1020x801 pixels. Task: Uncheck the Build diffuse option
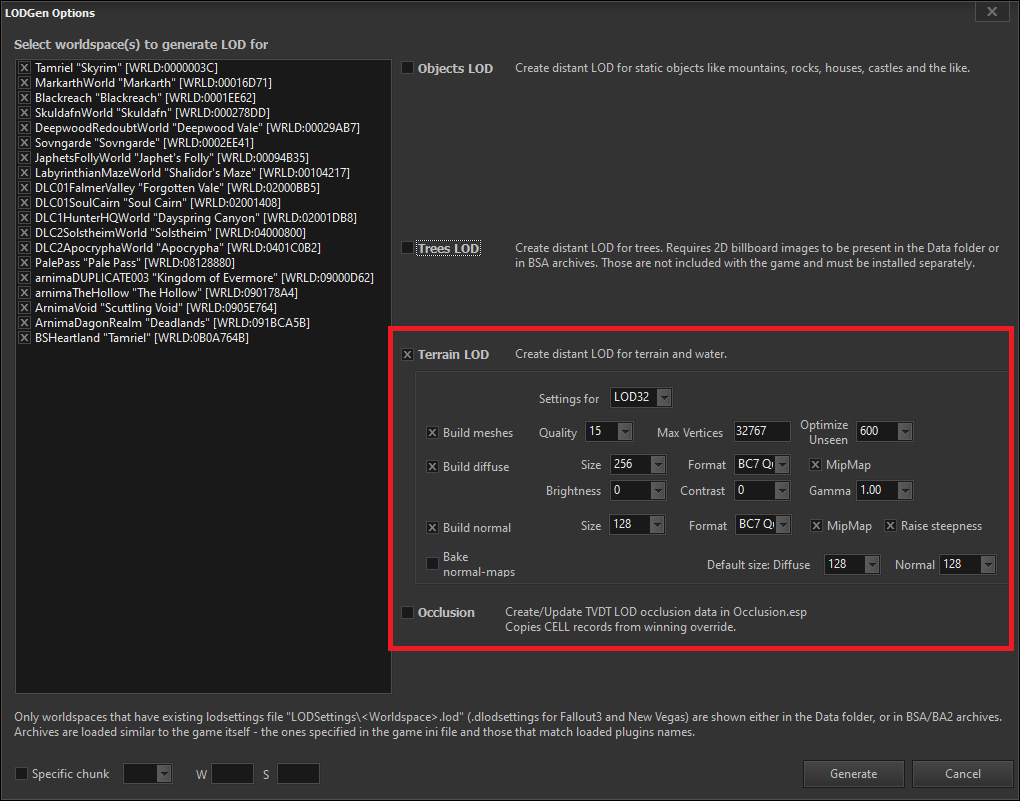pyautogui.click(x=432, y=467)
